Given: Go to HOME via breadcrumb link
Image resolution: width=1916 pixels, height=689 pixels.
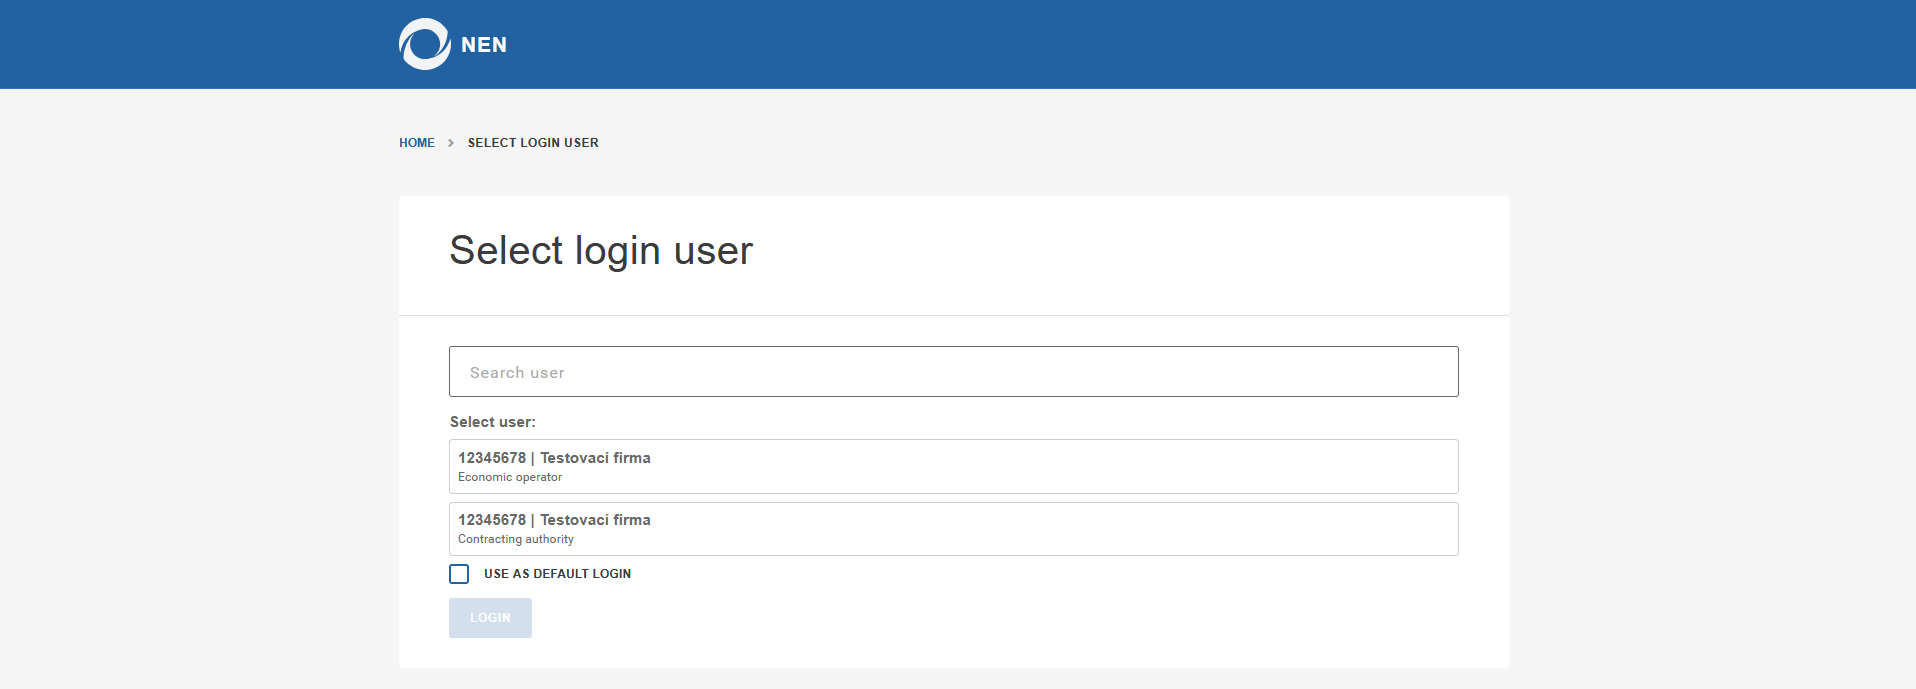Looking at the screenshot, I should tap(416, 143).
